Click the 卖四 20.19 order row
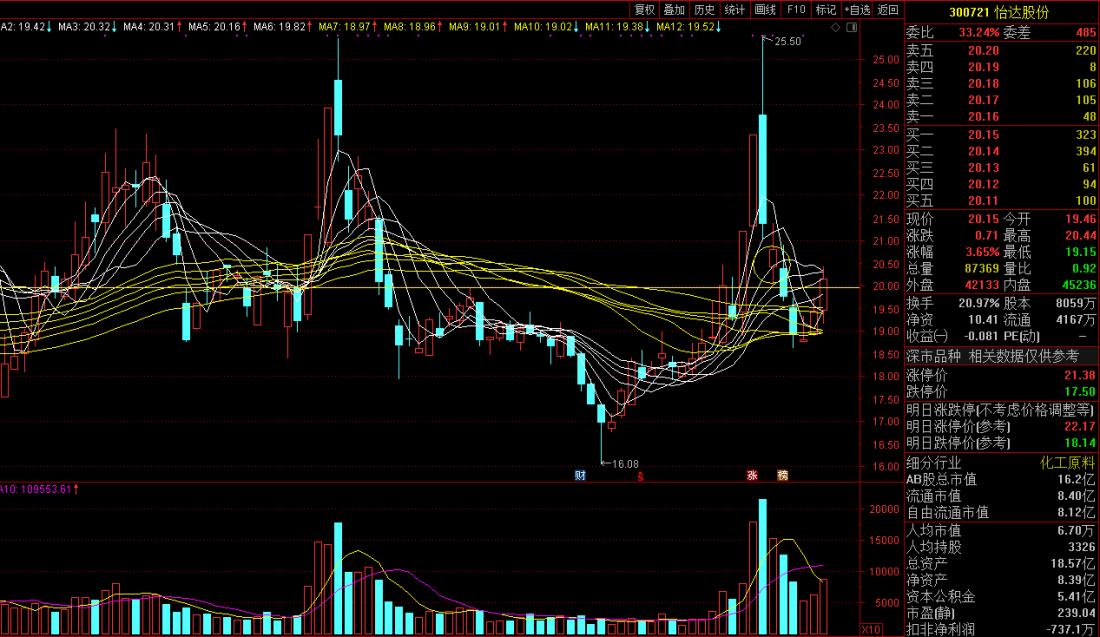This screenshot has height=637, width=1100. click(x=1001, y=67)
